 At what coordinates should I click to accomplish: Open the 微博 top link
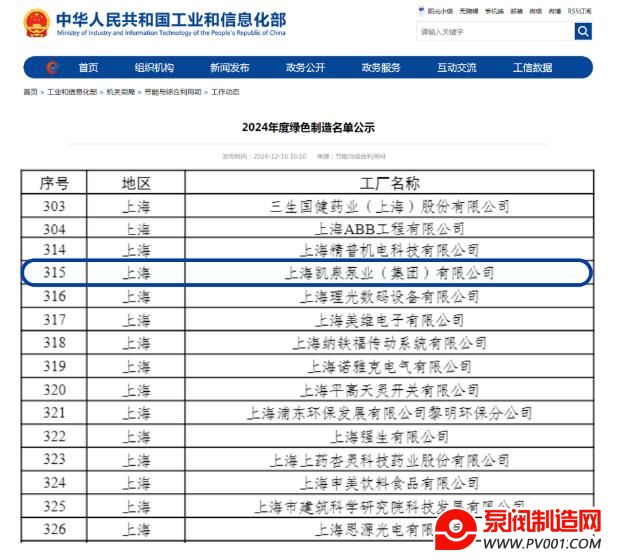555,11
